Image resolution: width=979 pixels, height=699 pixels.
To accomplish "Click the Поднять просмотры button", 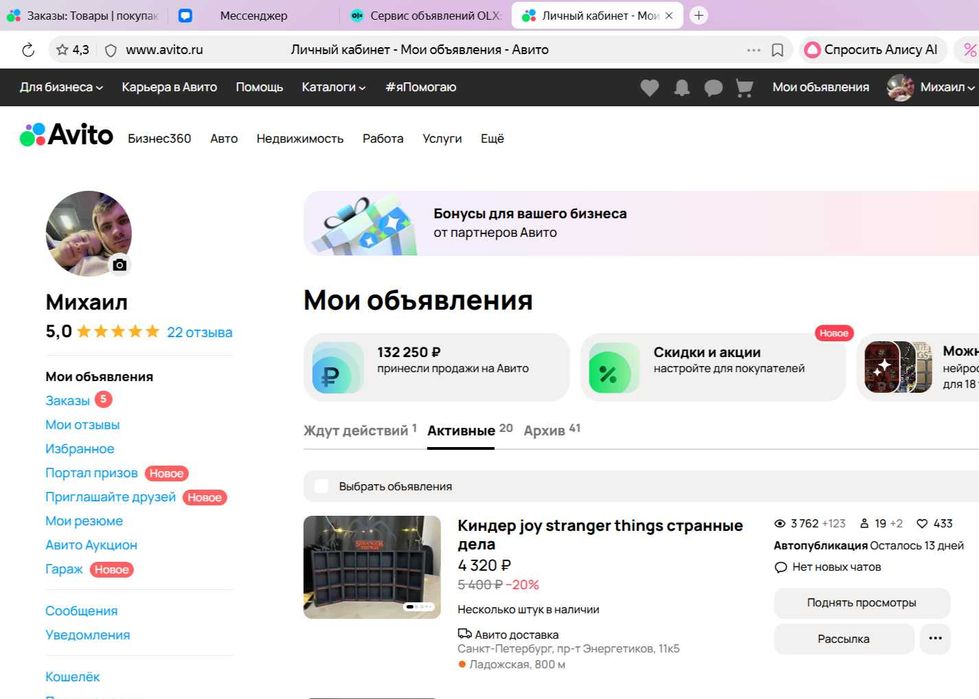I will (x=862, y=603).
